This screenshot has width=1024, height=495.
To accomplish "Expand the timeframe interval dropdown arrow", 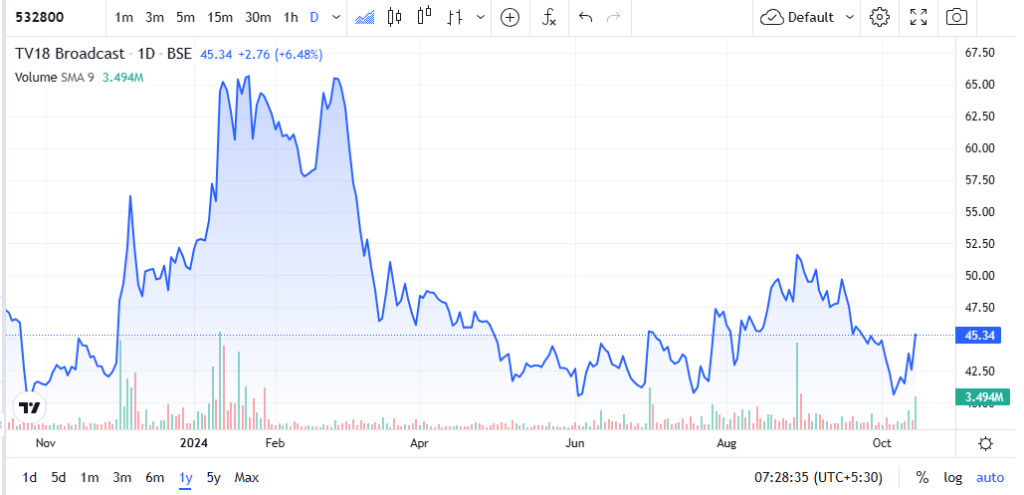I will pyautogui.click(x=336, y=18).
